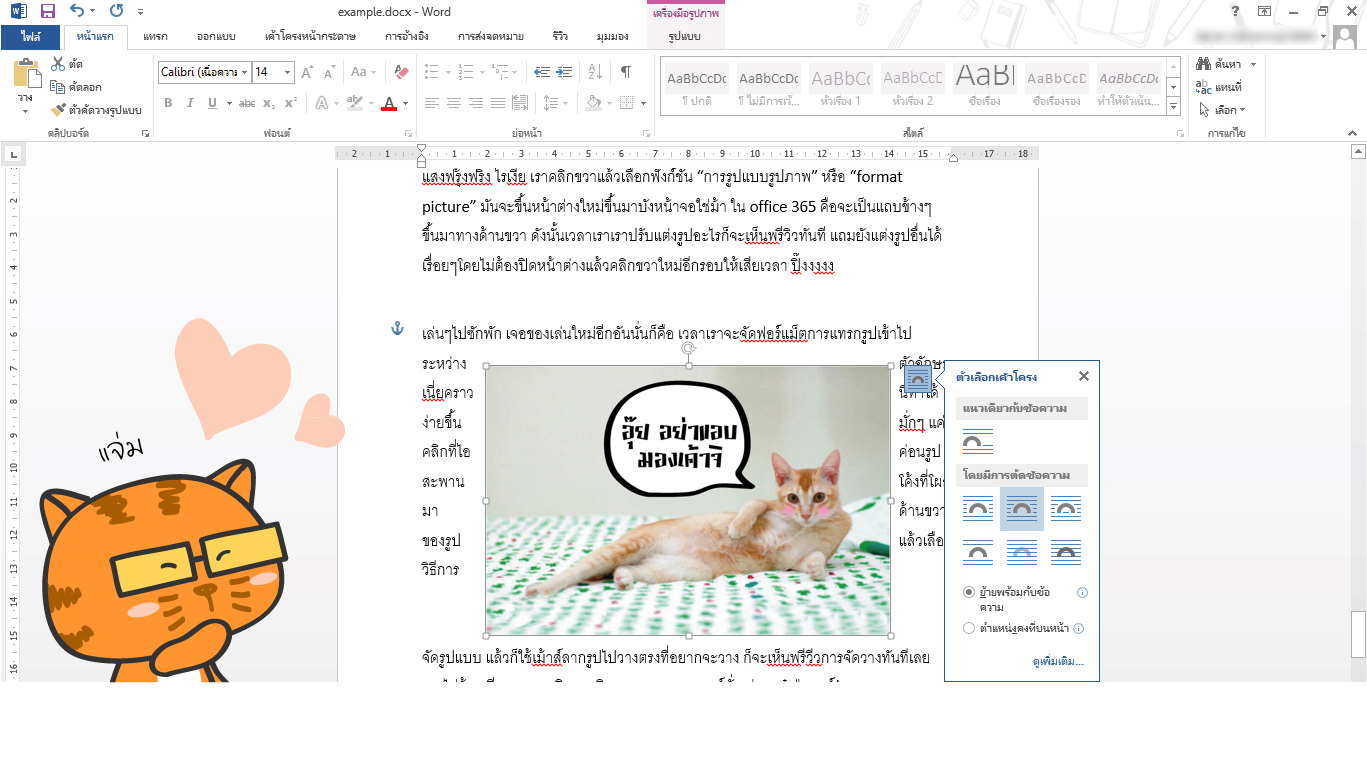1367x777 pixels.
Task: Toggle subscript formatting
Action: 269,103
